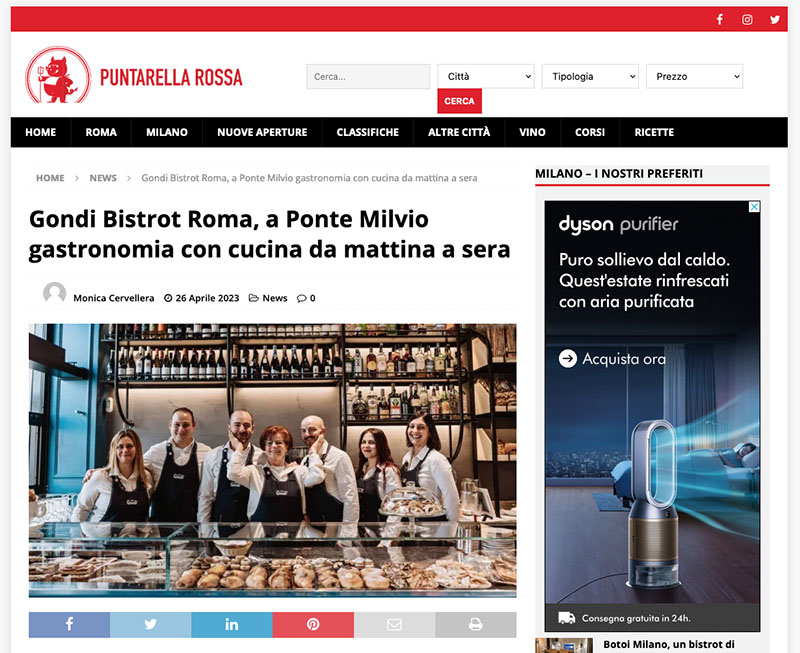
Task: Print article using printer icon button
Action: tap(476, 624)
